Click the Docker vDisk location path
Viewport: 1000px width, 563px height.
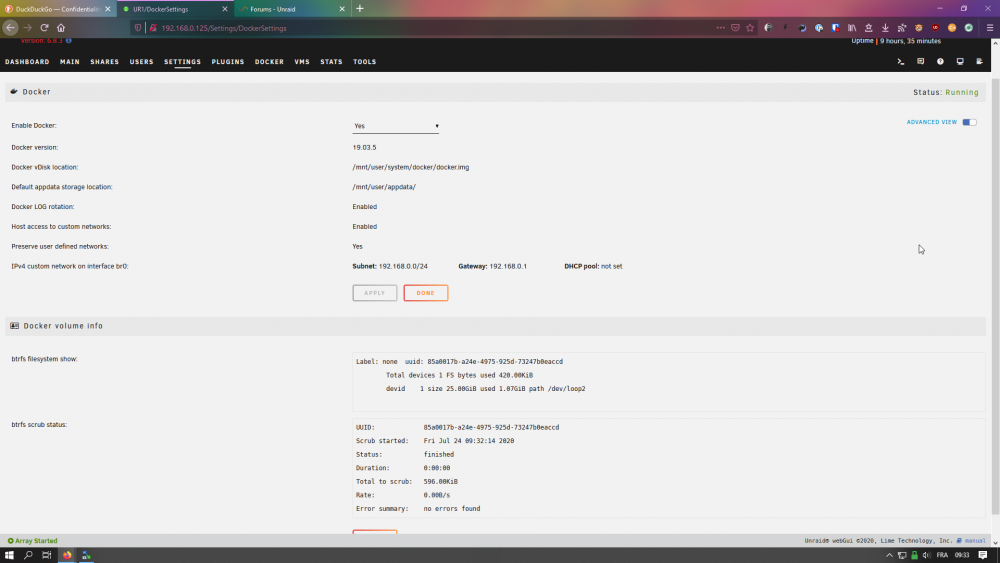coord(411,167)
